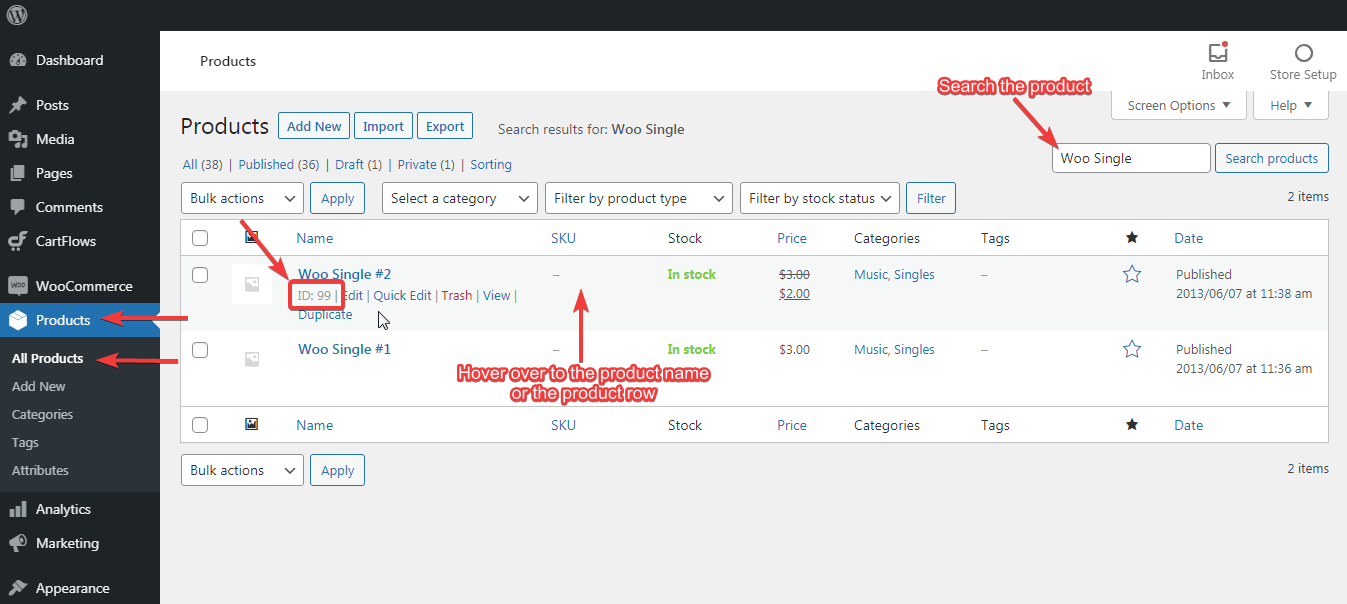Click the WordPress logo in admin bar
The width and height of the screenshot is (1347, 604).
coord(17,15)
